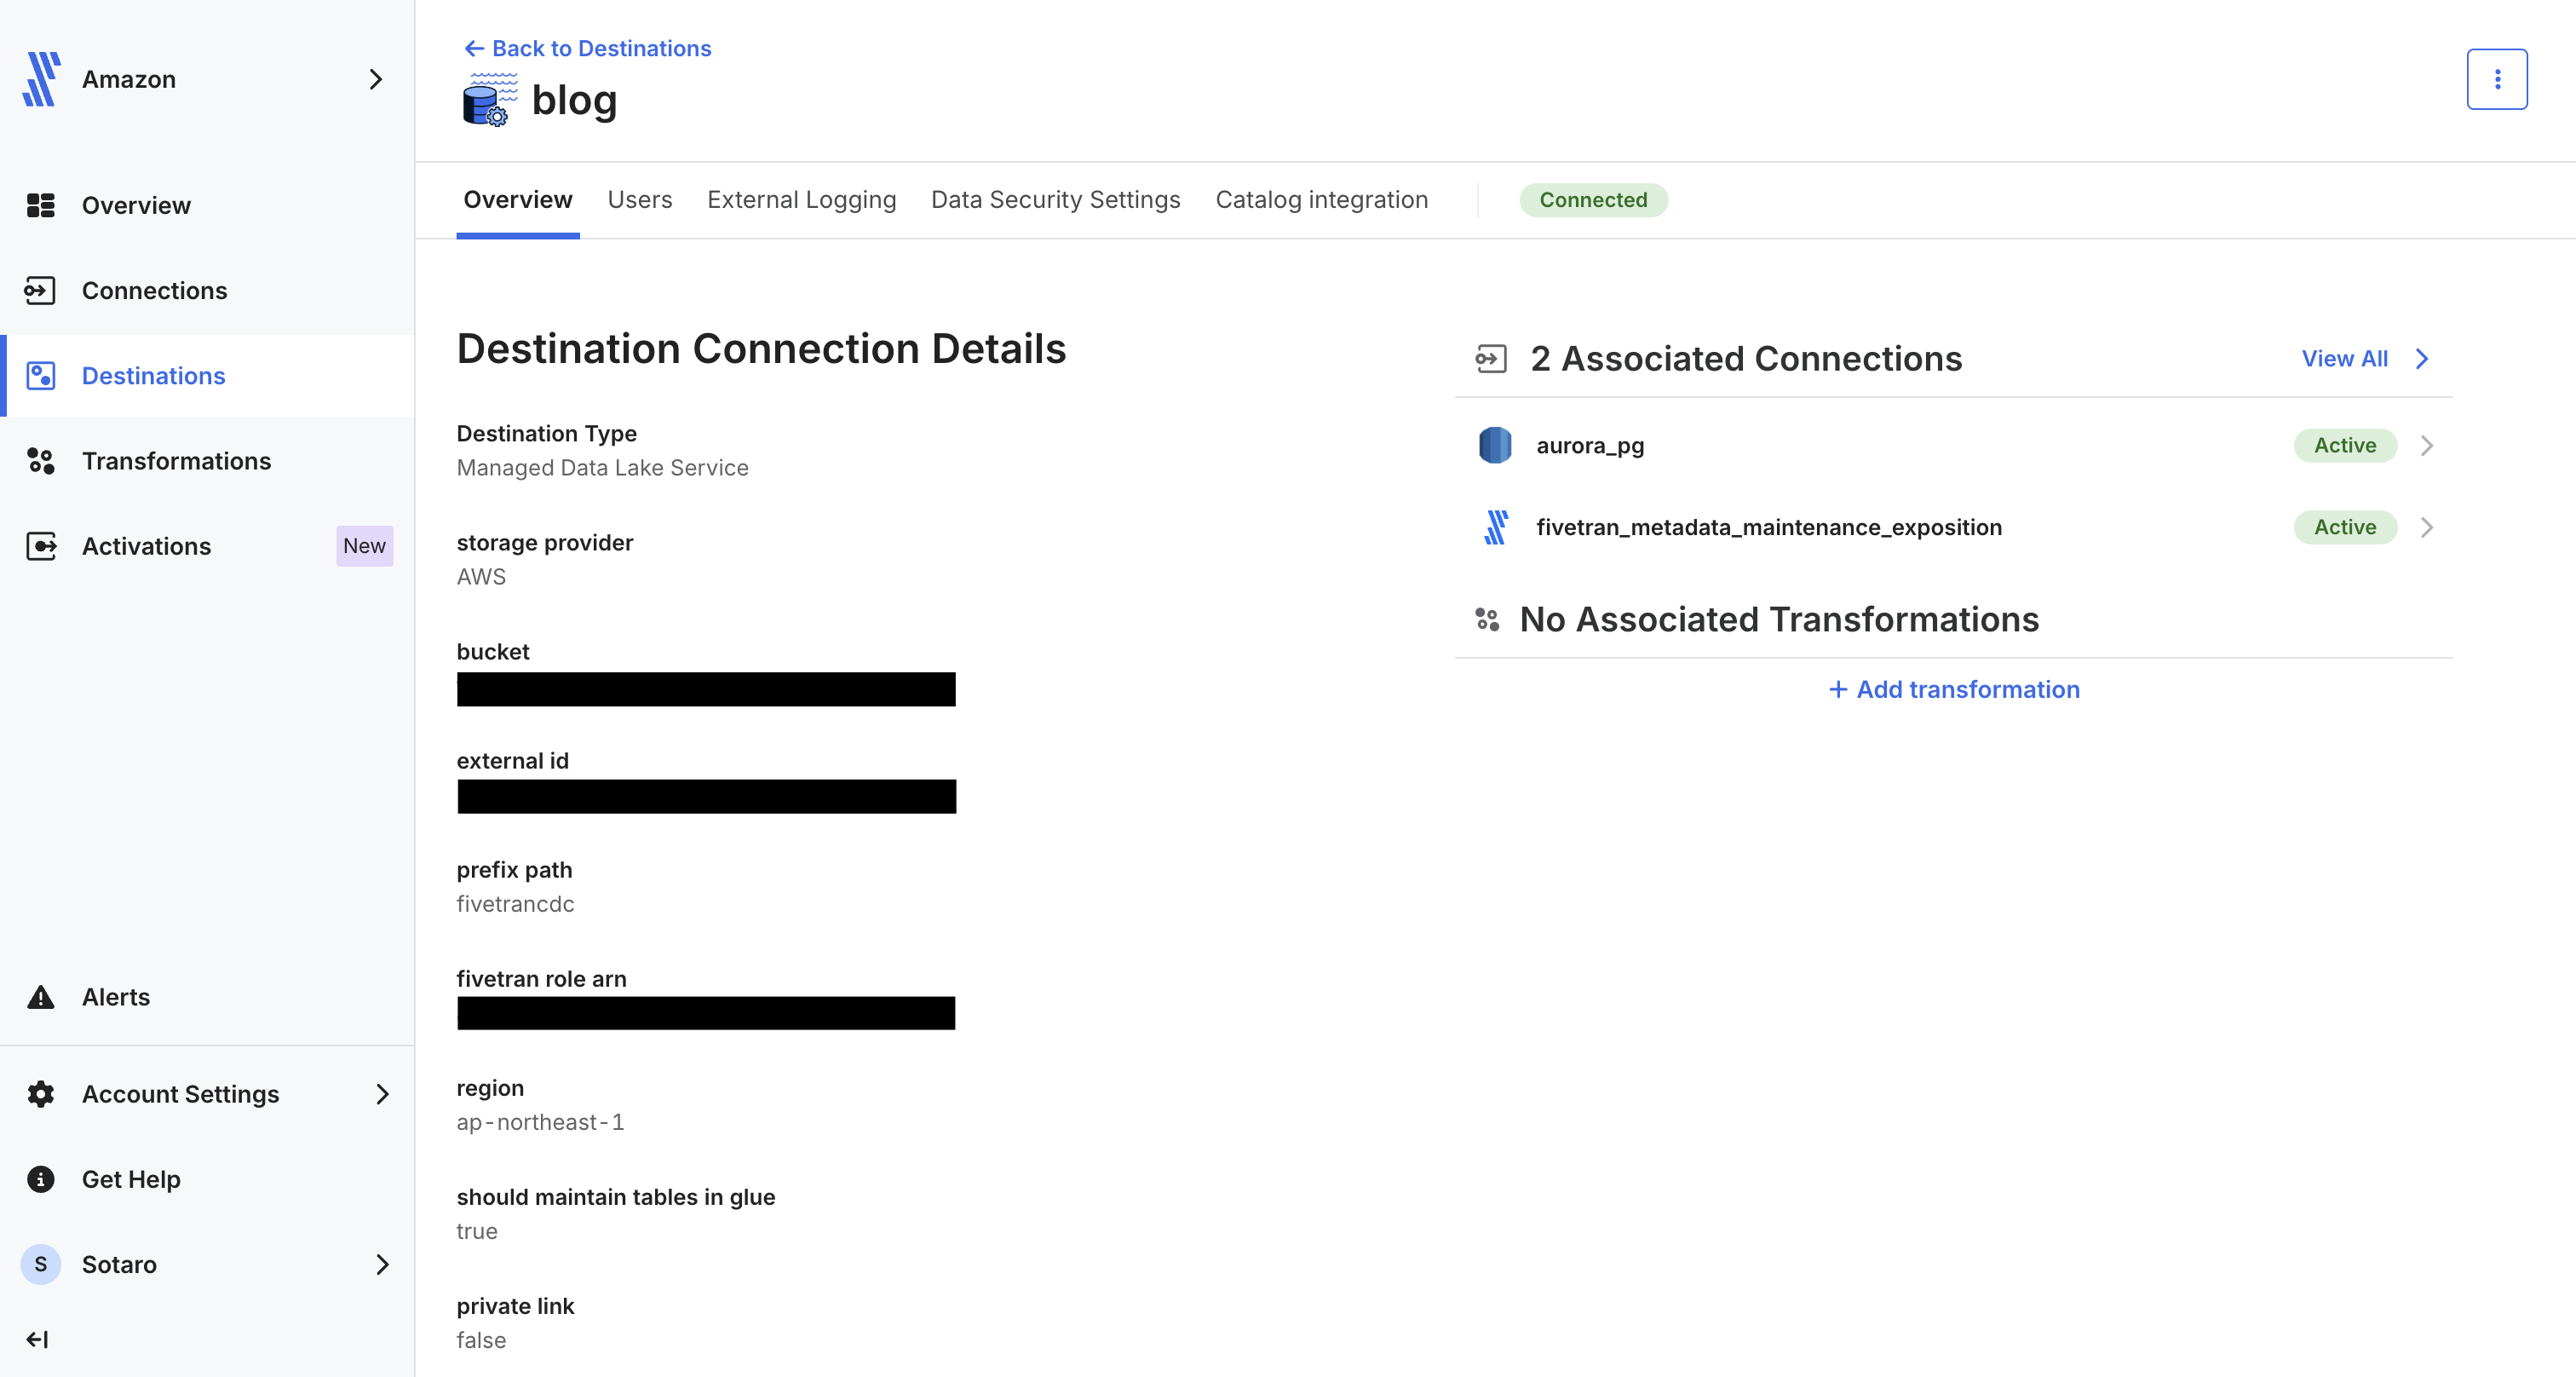The height and width of the screenshot is (1377, 2576).
Task: Open the aurora_pg connection row chevron
Action: (x=2426, y=445)
